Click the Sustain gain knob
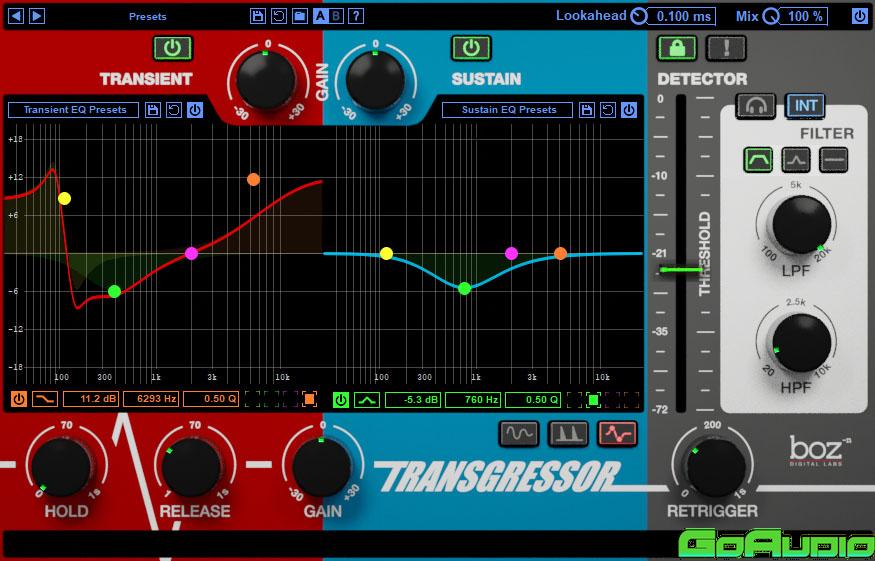 375,81
